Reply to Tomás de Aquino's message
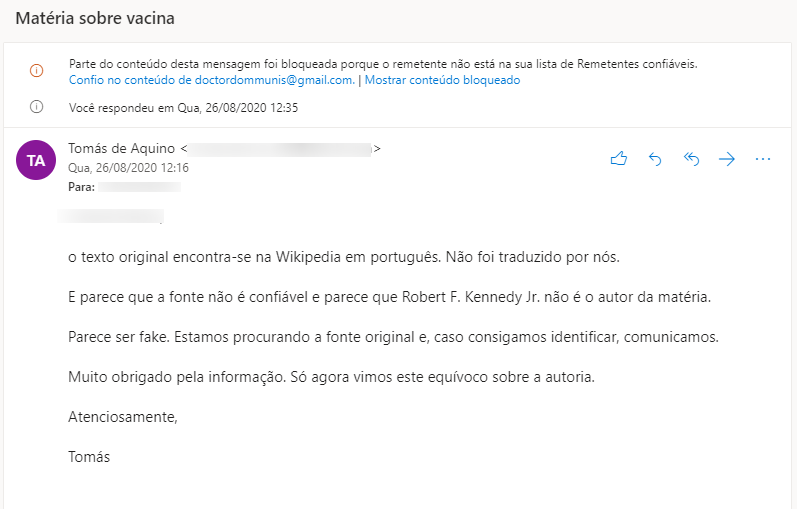This screenshot has height=509, width=797. tap(655, 159)
